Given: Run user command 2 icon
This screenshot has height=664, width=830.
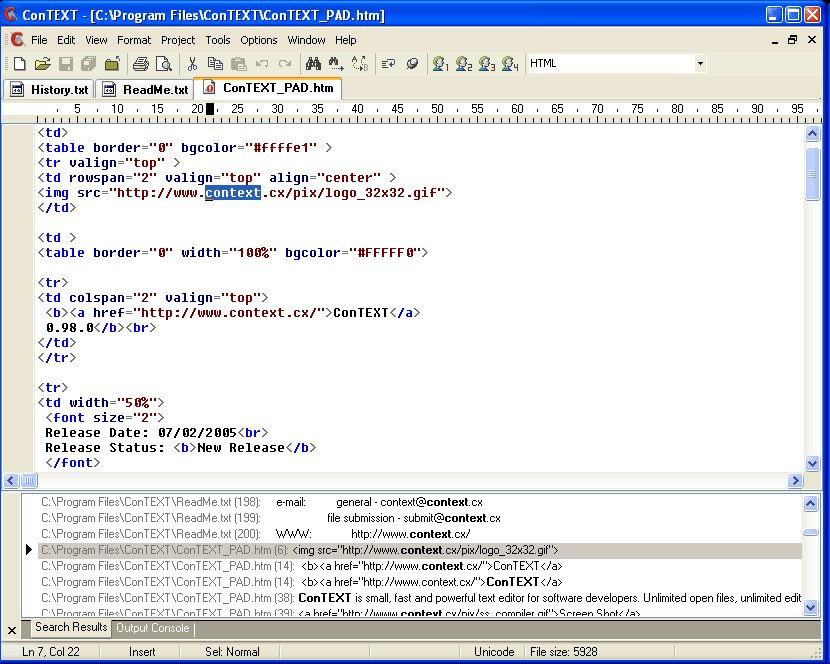Looking at the screenshot, I should [463, 64].
